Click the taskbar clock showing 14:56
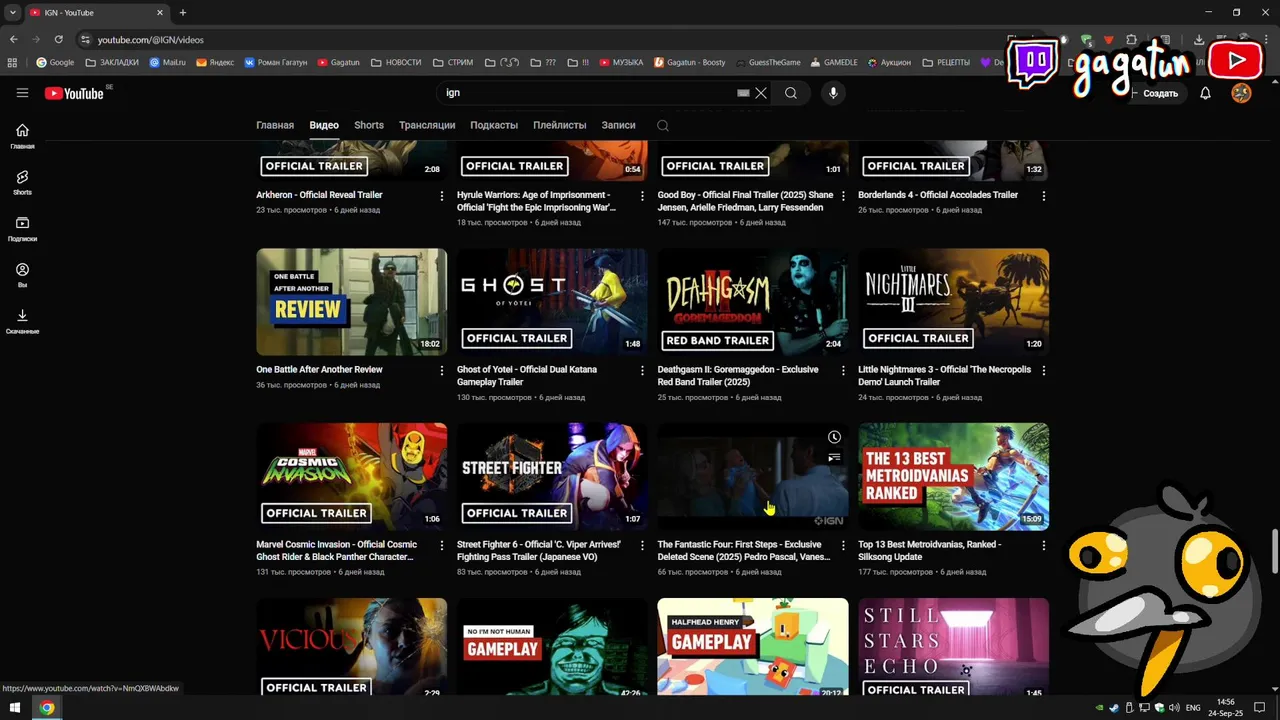Viewport: 1280px width, 720px height. click(1226, 707)
